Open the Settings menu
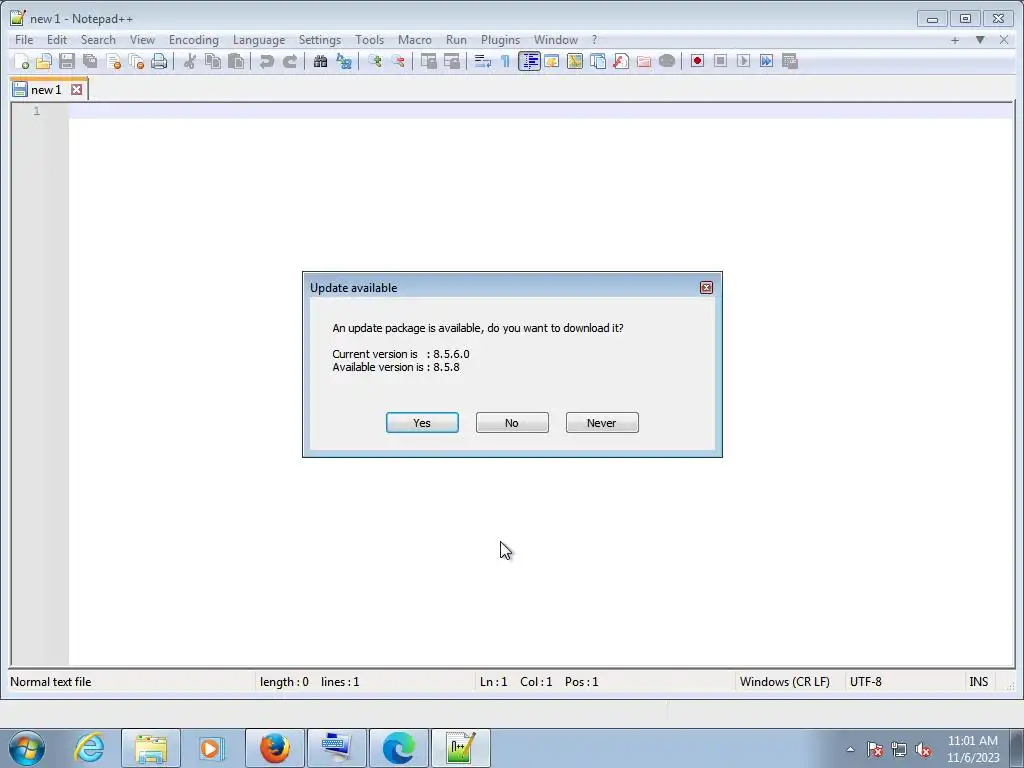 pos(319,40)
